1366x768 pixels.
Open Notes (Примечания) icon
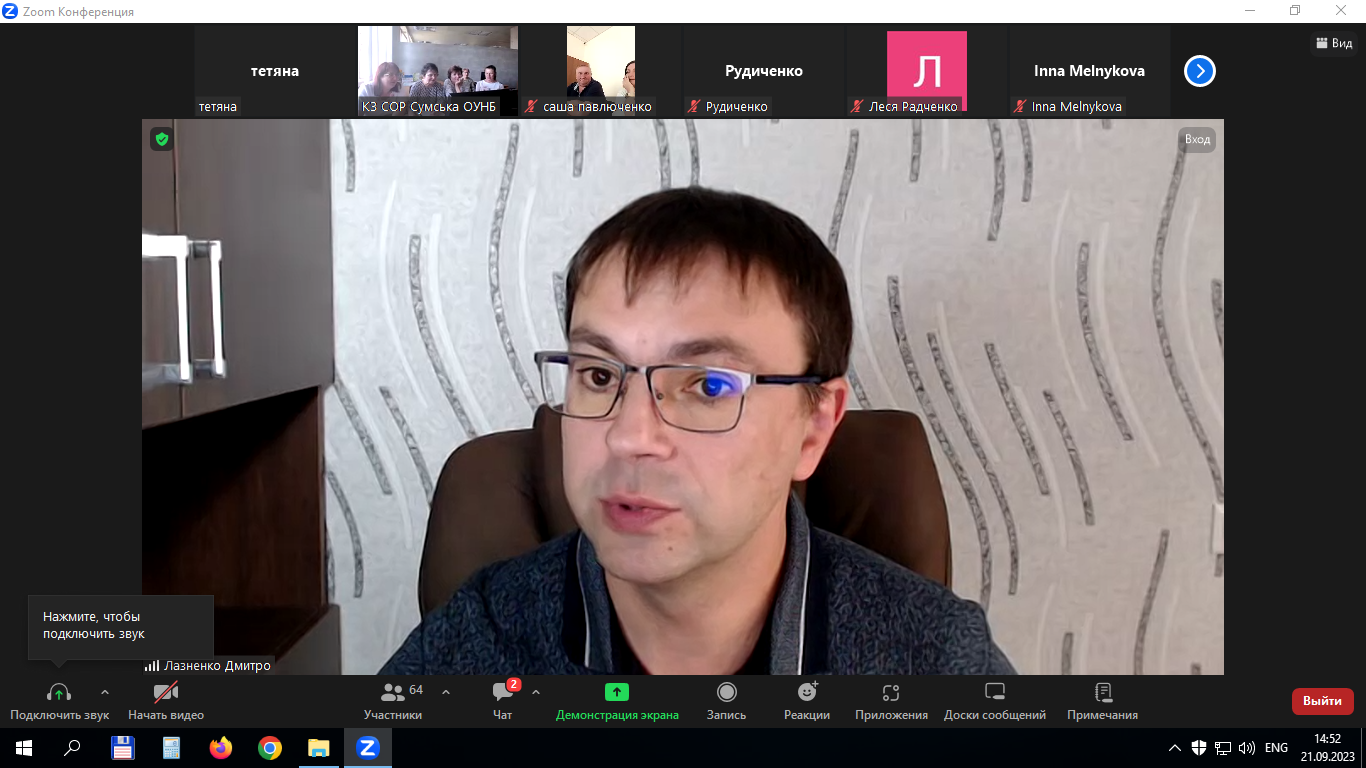[x=1103, y=693]
